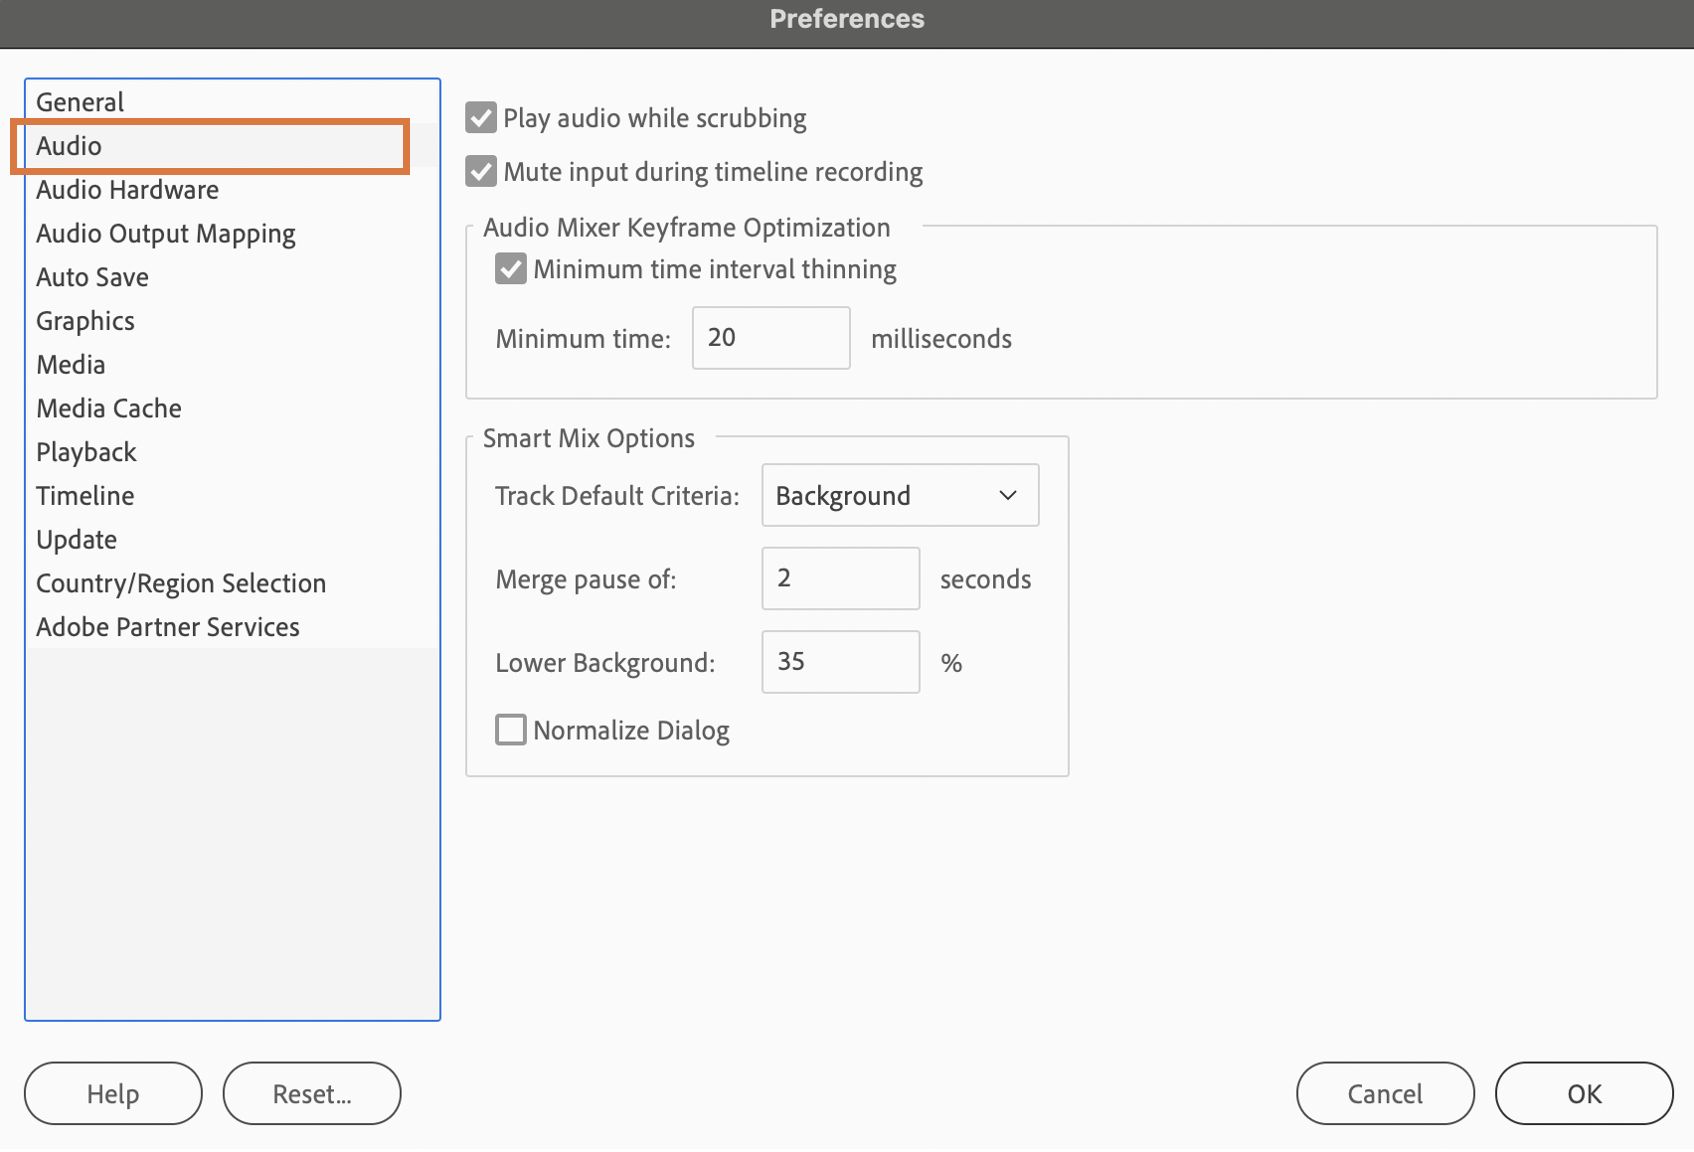Screen dimensions: 1694x1152
Task: Click the Merge pause of seconds field
Action: [x=840, y=579]
